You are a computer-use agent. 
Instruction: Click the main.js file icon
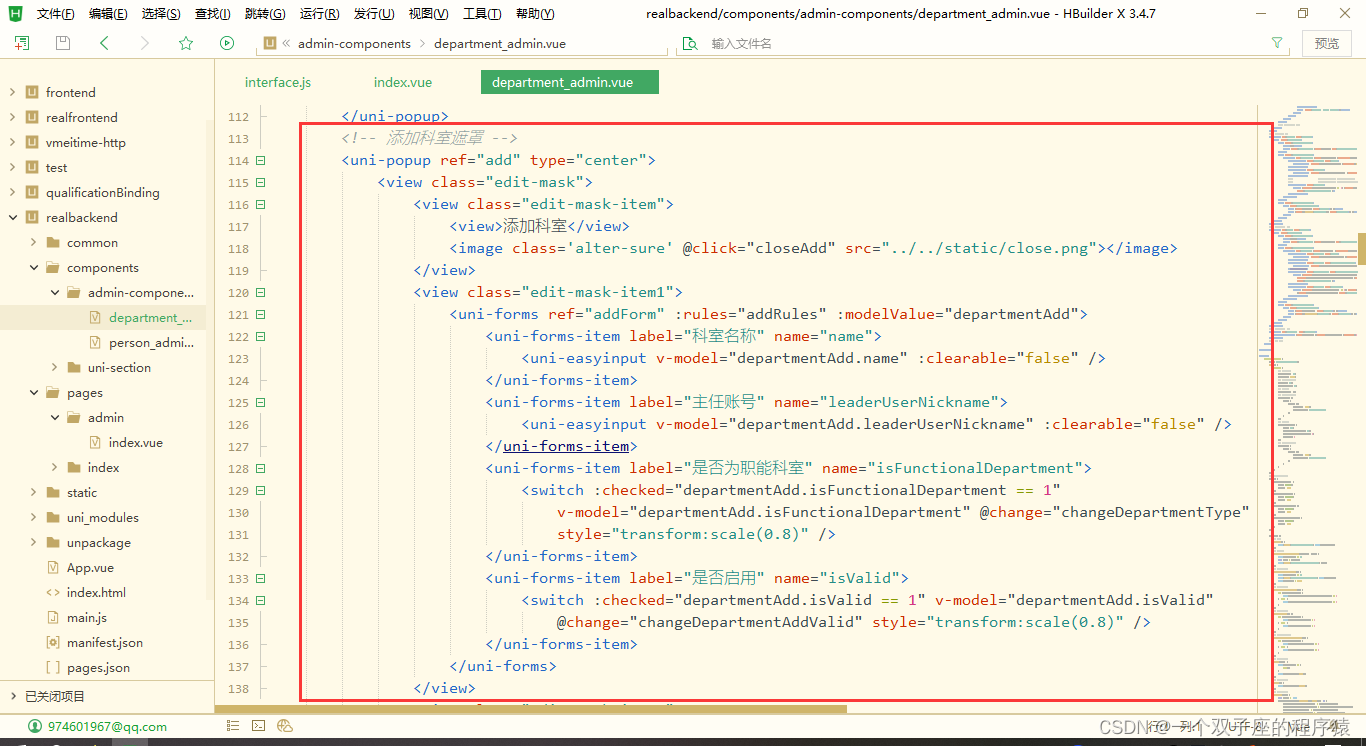(53, 617)
